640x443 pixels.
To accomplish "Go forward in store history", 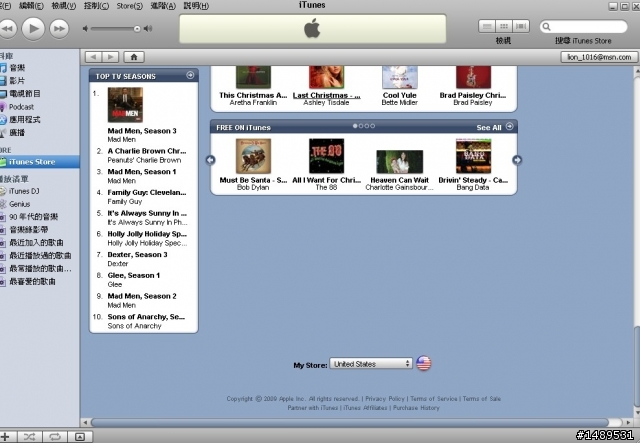I will pyautogui.click(x=110, y=57).
